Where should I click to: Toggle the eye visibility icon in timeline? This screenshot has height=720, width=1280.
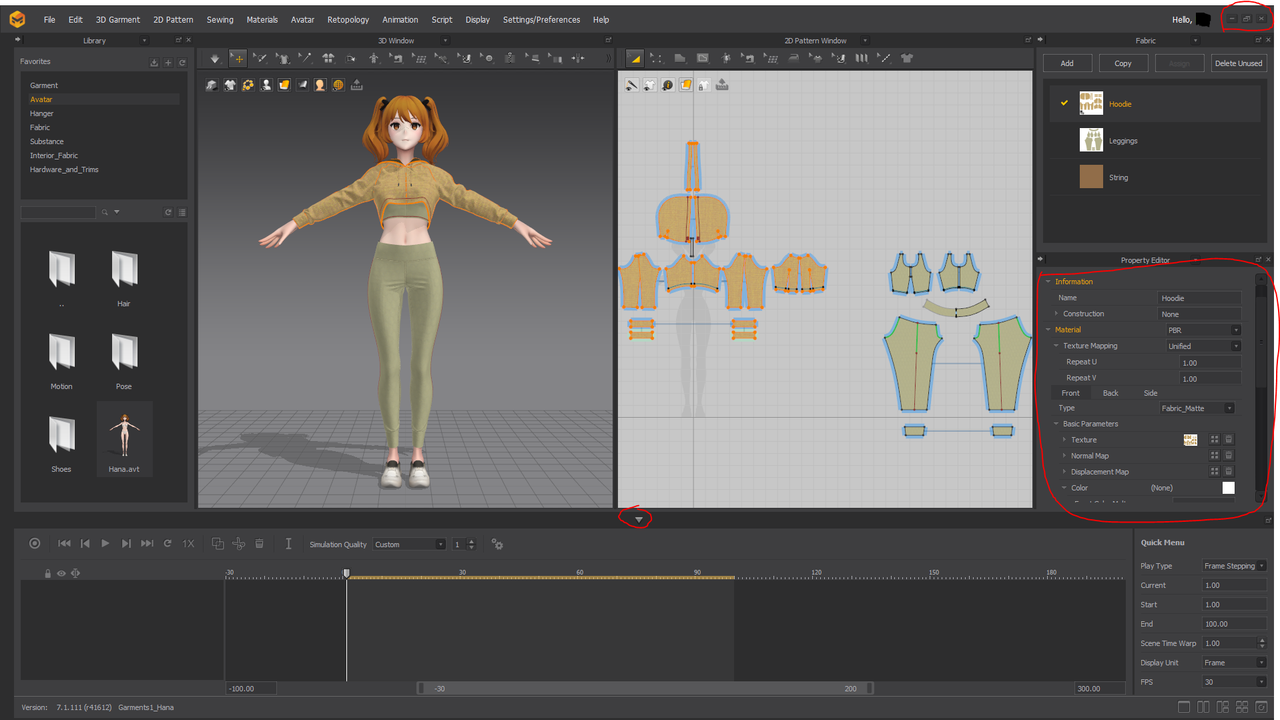61,573
